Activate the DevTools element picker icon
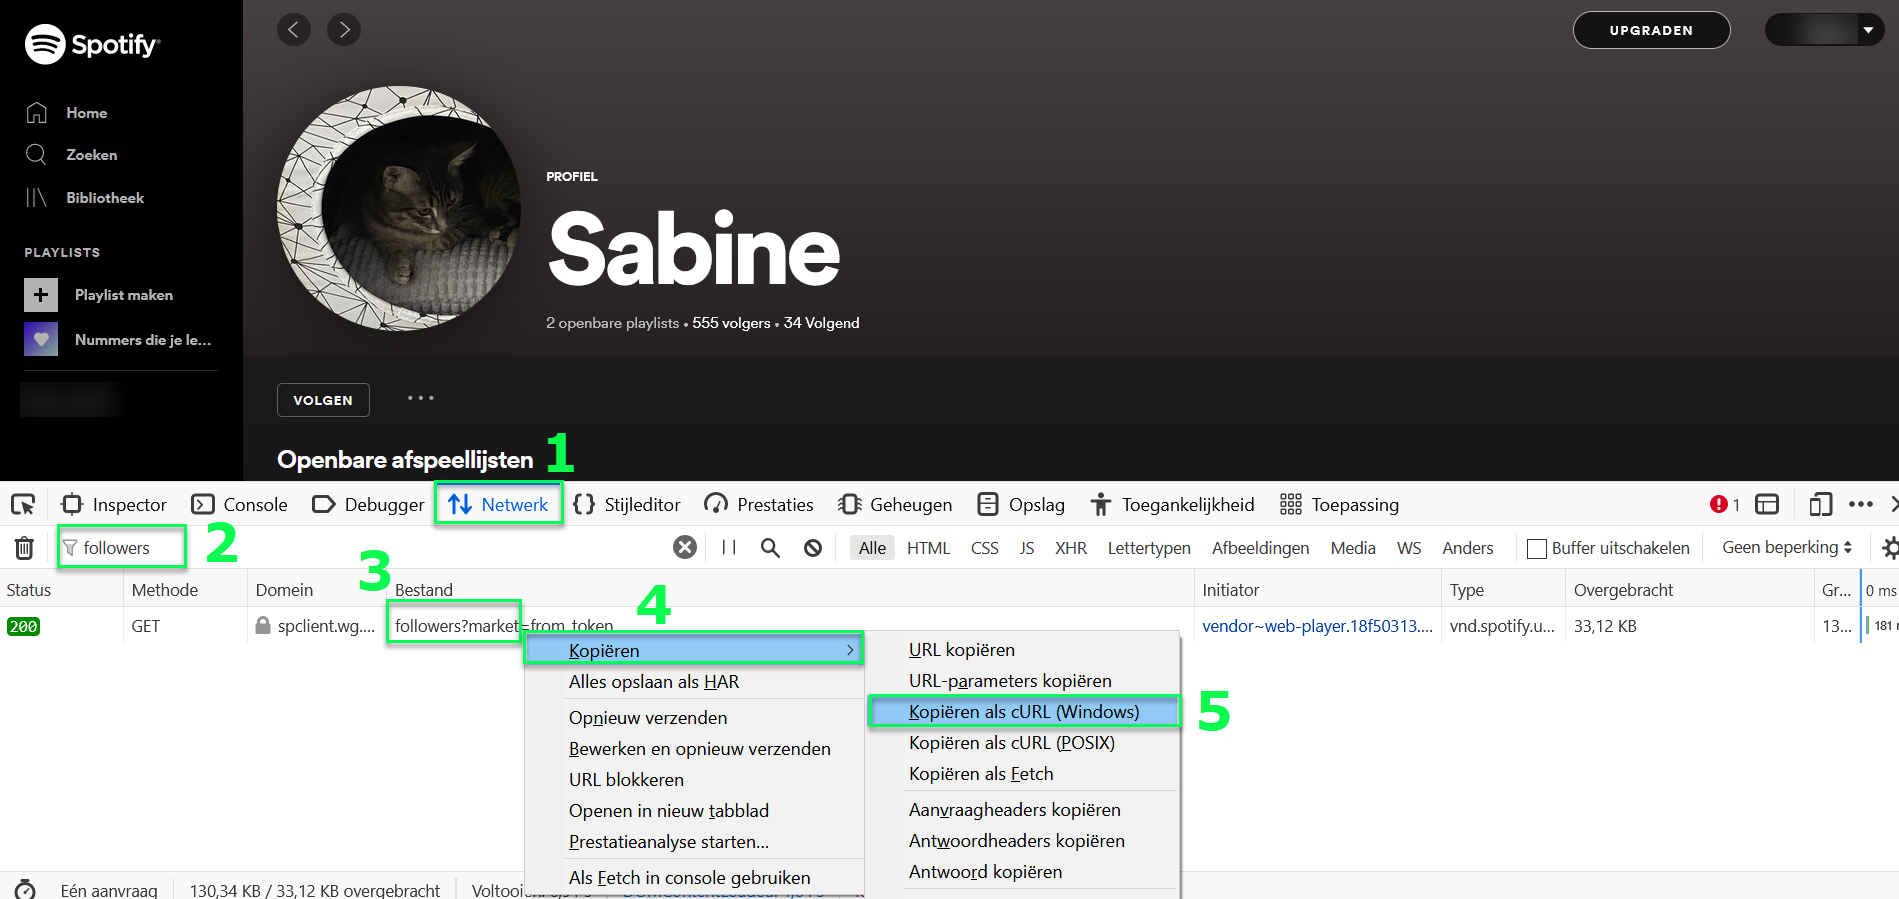This screenshot has height=899, width=1899. click(23, 504)
